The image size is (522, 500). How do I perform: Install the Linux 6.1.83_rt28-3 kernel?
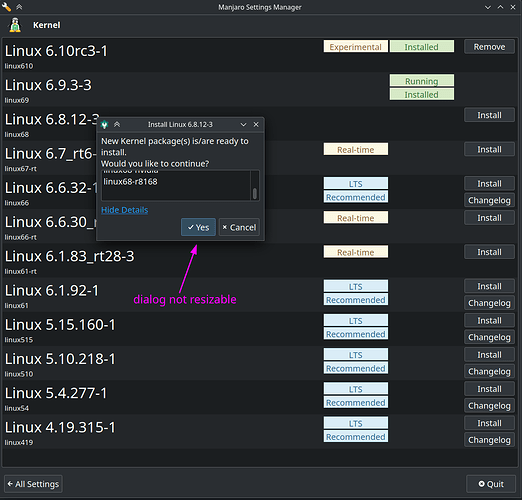489,252
